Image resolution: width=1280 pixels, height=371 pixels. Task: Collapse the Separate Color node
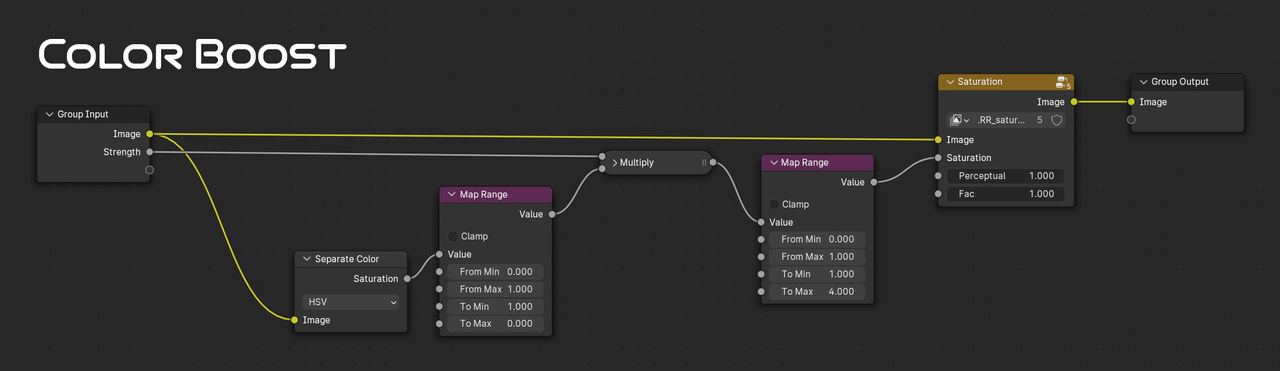307,259
